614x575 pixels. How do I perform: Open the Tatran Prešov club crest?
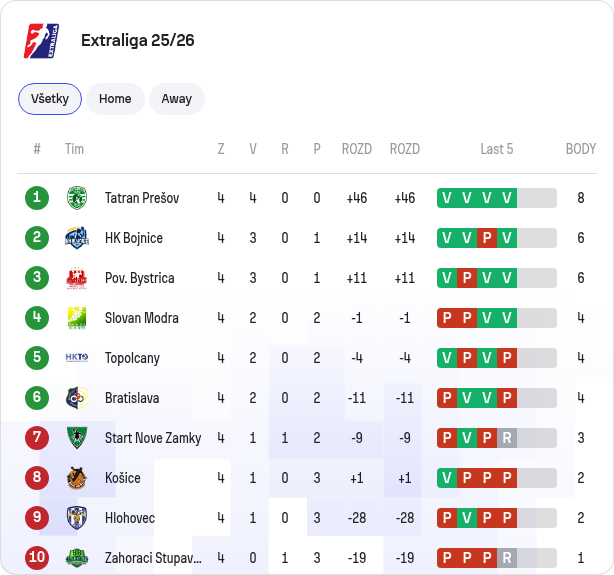coord(77,198)
